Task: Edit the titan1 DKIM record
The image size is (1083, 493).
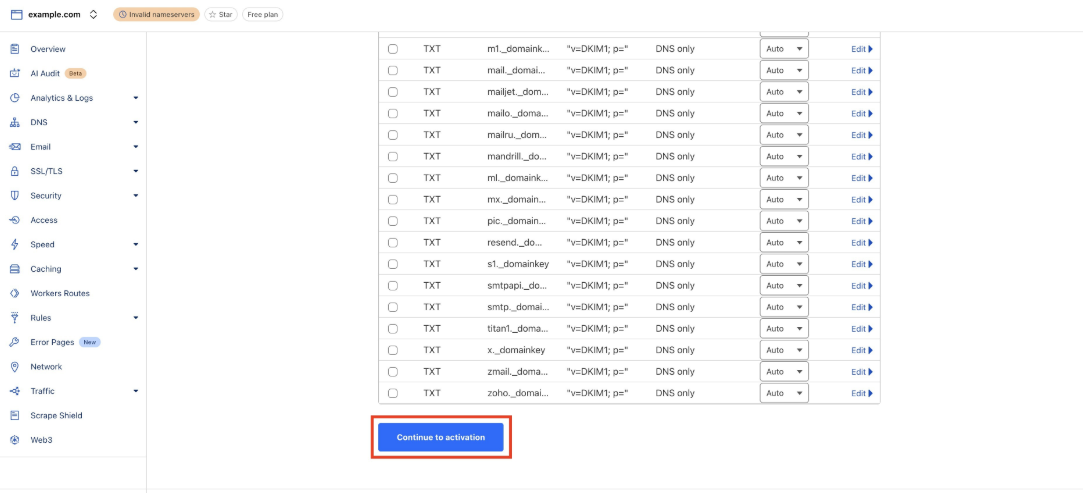Action: tap(861, 328)
